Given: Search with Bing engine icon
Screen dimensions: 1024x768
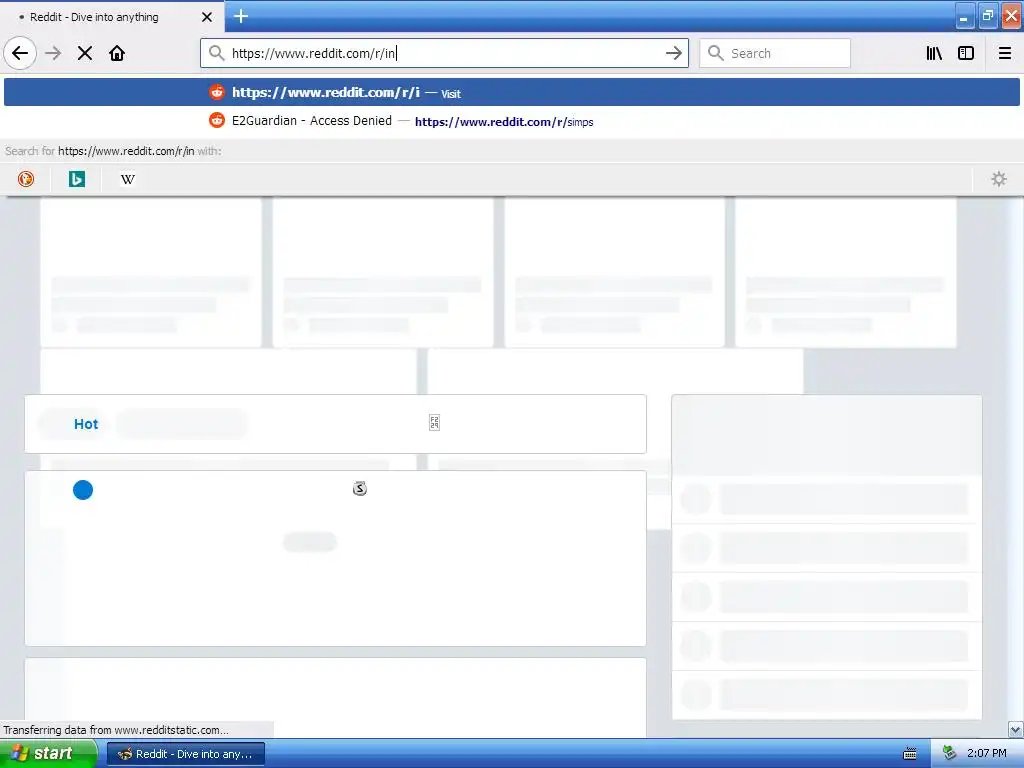Looking at the screenshot, I should click(77, 179).
